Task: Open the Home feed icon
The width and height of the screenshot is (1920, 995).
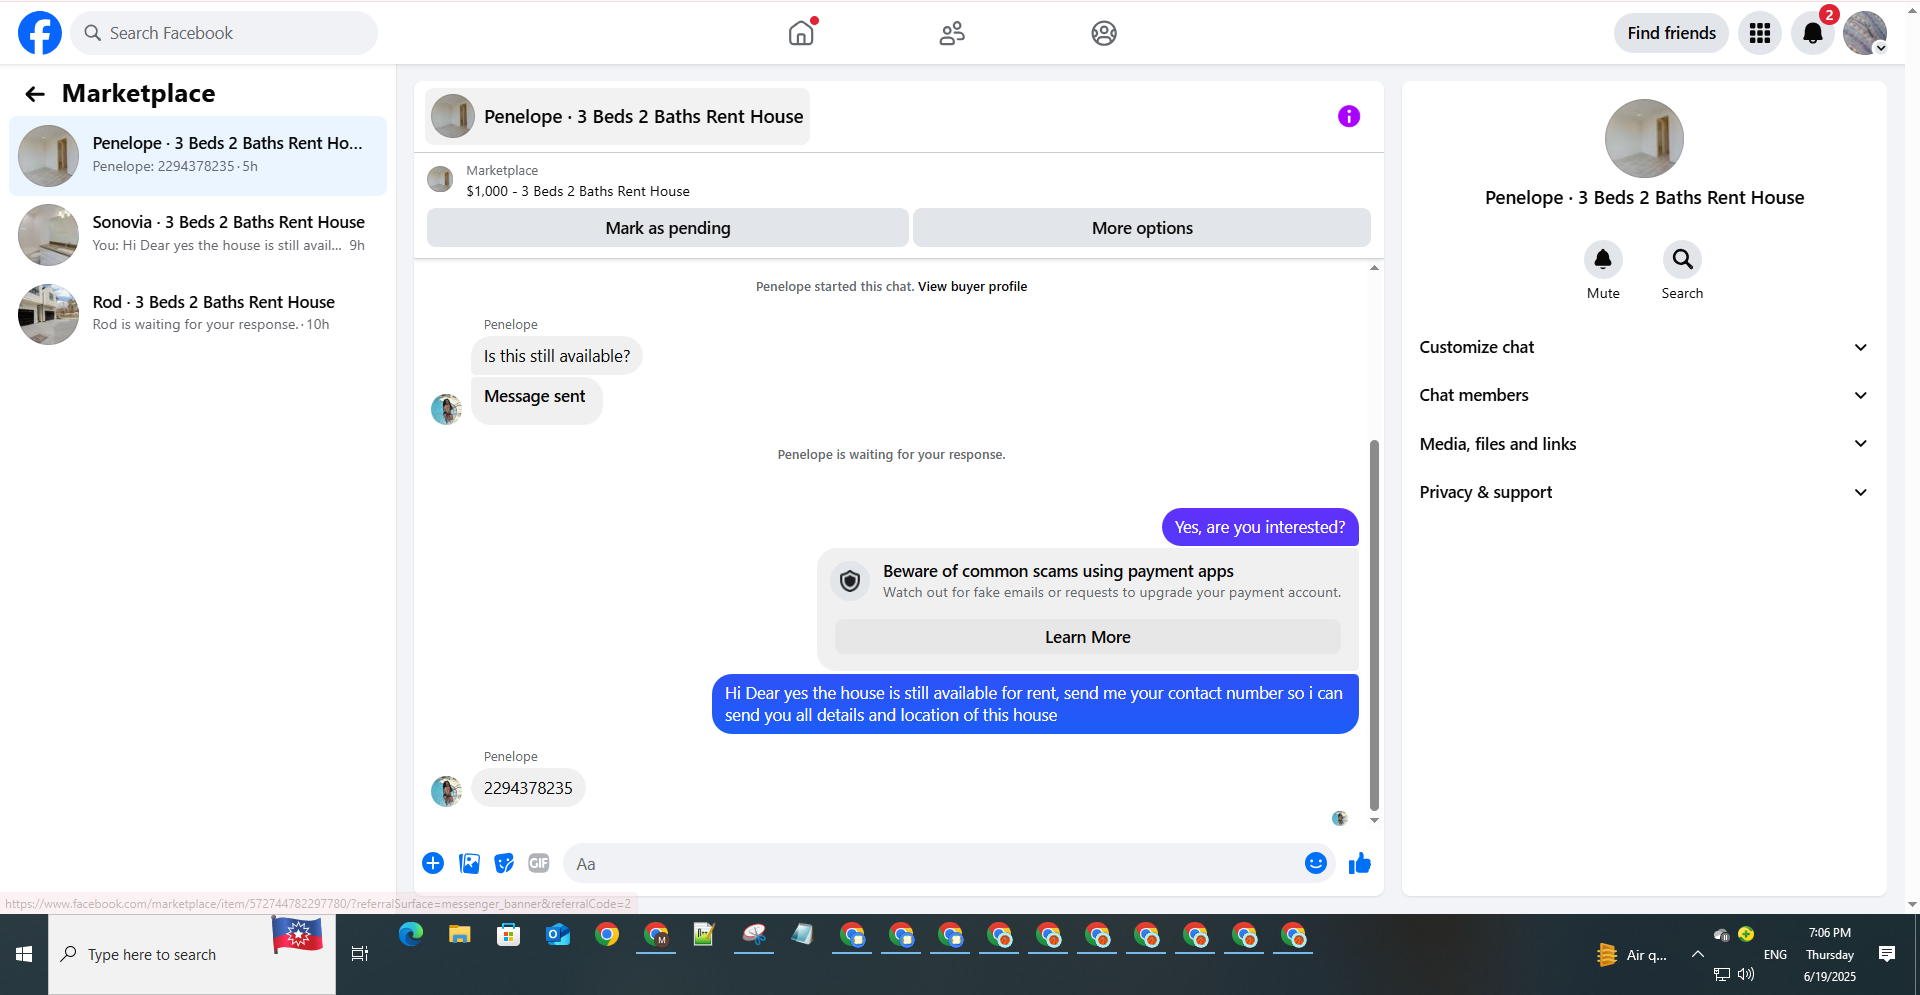Action: [801, 33]
